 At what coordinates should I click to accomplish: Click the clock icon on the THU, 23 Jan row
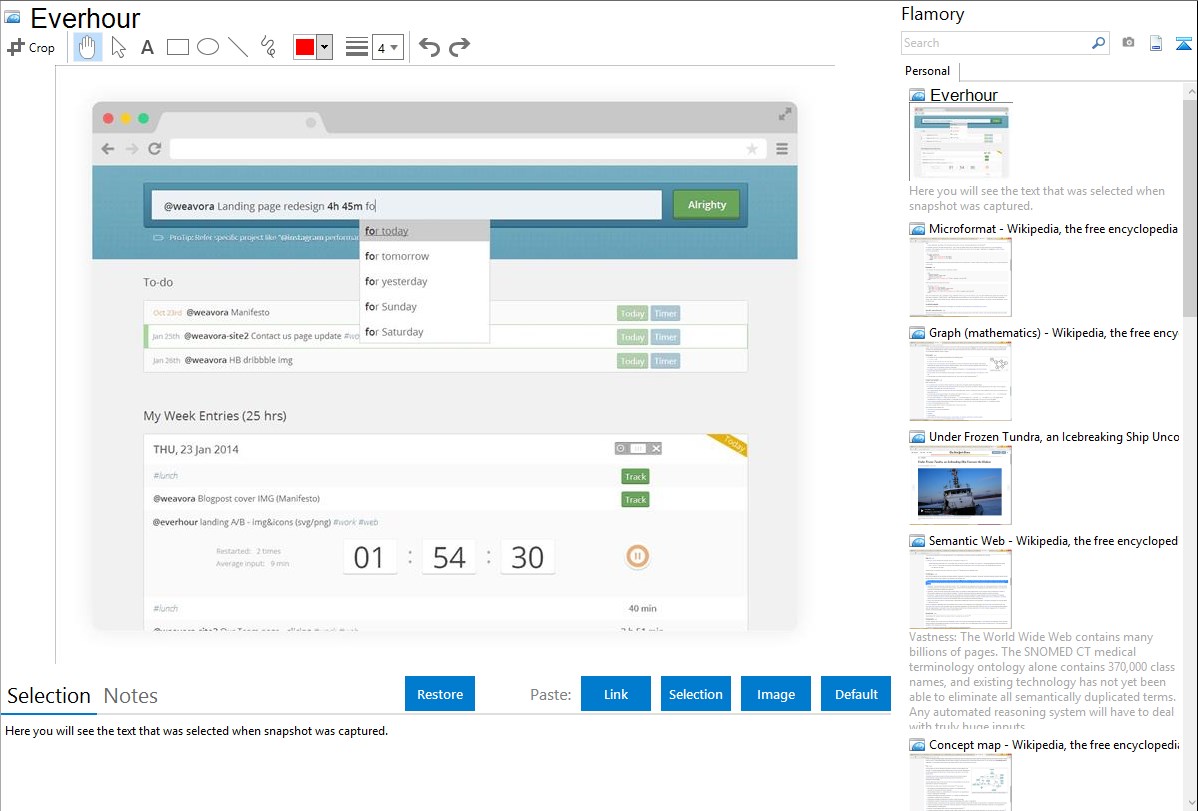[x=620, y=449]
